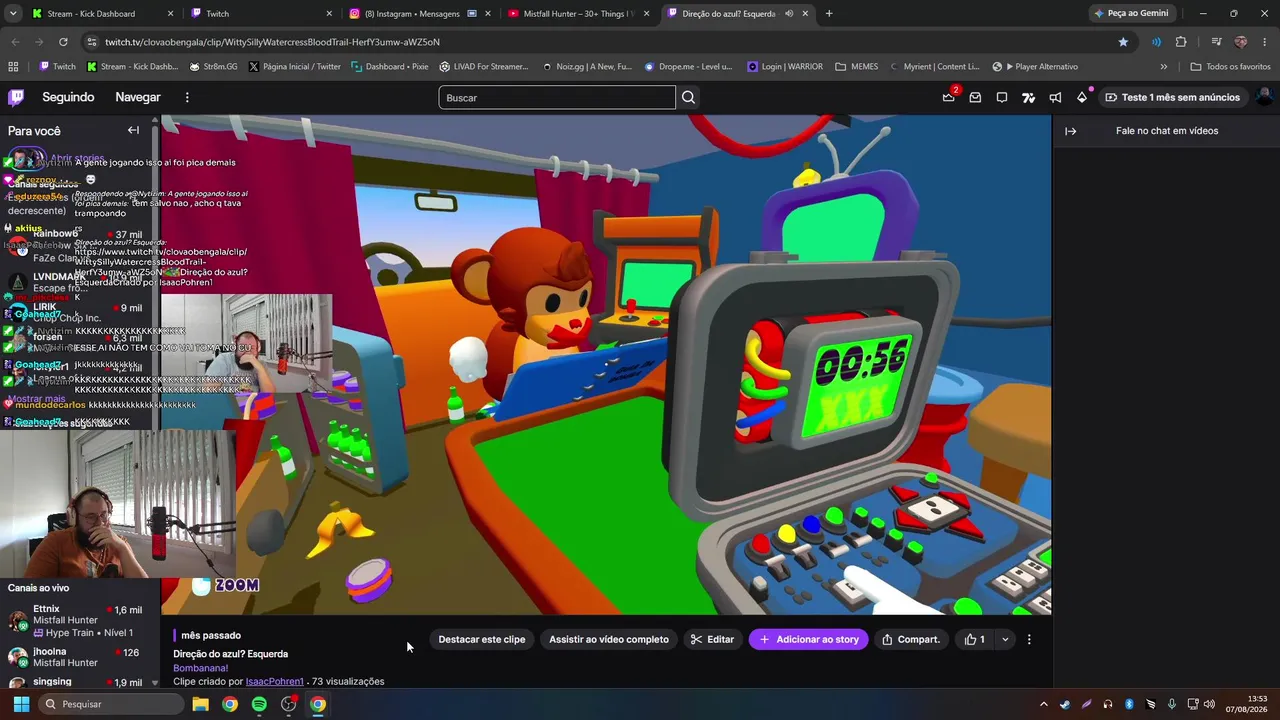Open the Player Alternativo bookmark
The width and height of the screenshot is (1280, 720).
pos(1035,66)
